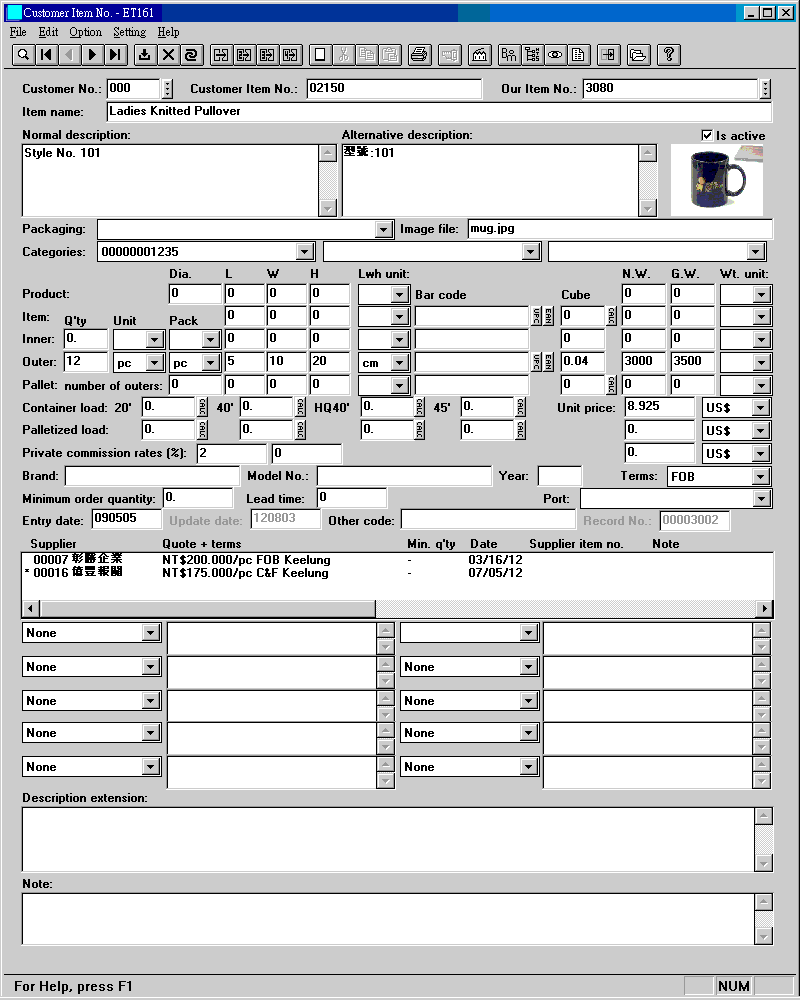Click the scissors Cut icon
This screenshot has height=1000, width=800.
point(343,55)
